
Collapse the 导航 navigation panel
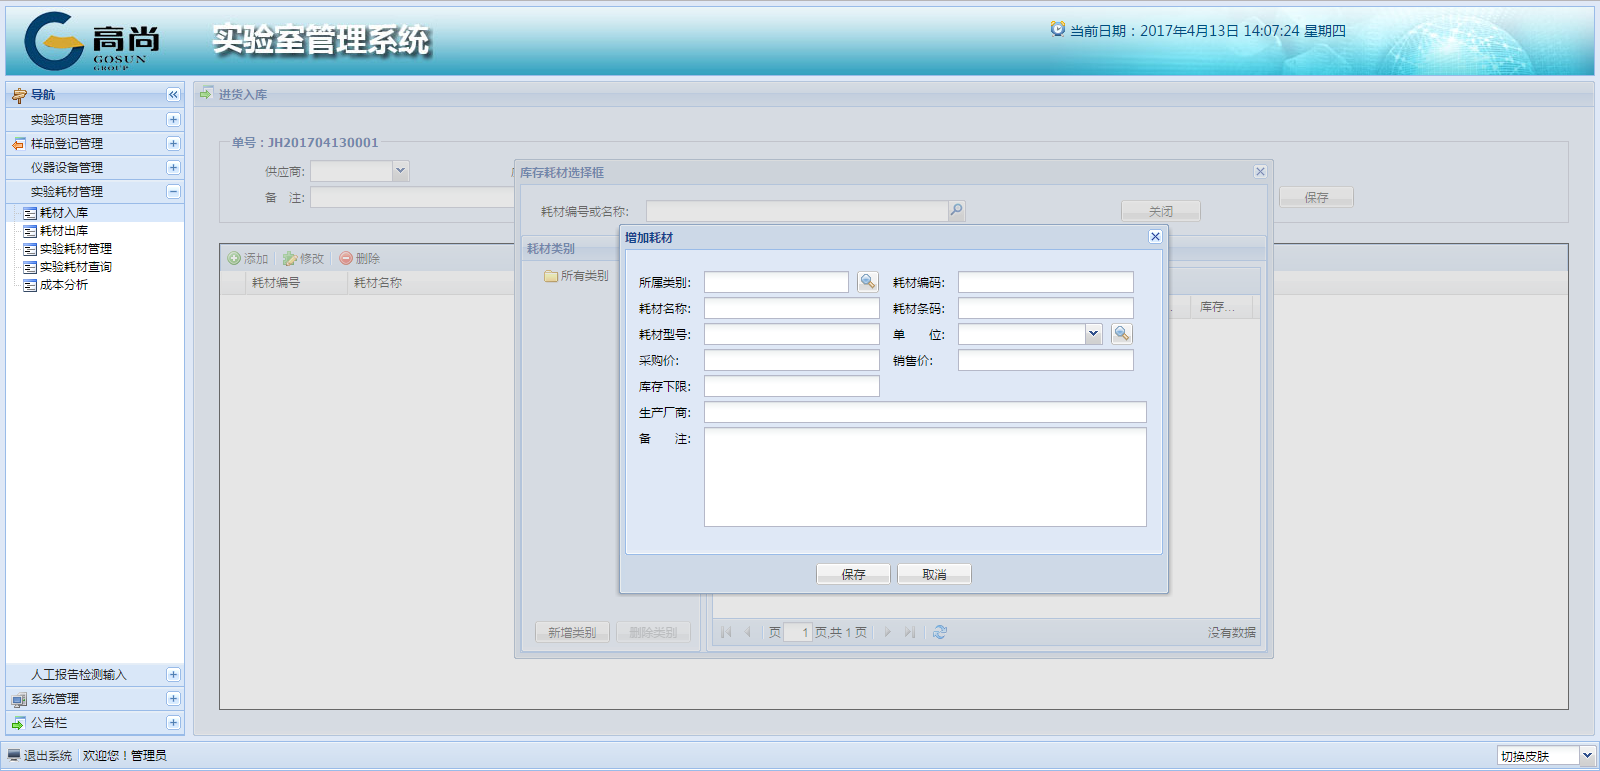coord(173,94)
